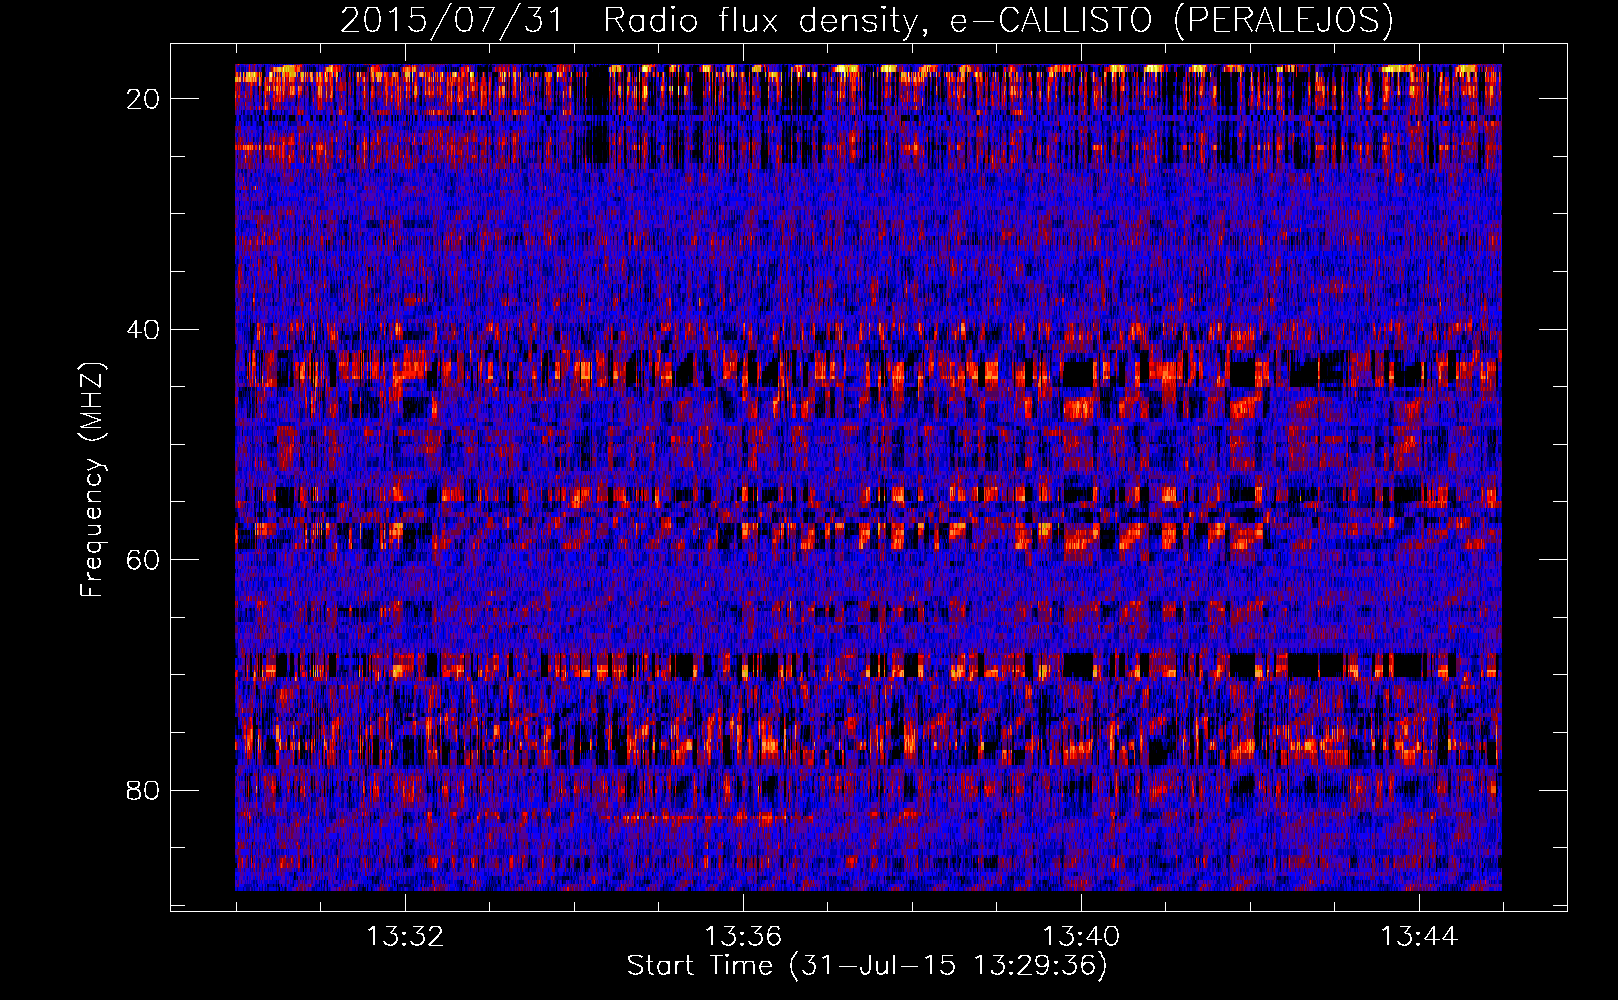
Task: Click the 20 MHz frequency tick label
Action: click(x=144, y=99)
